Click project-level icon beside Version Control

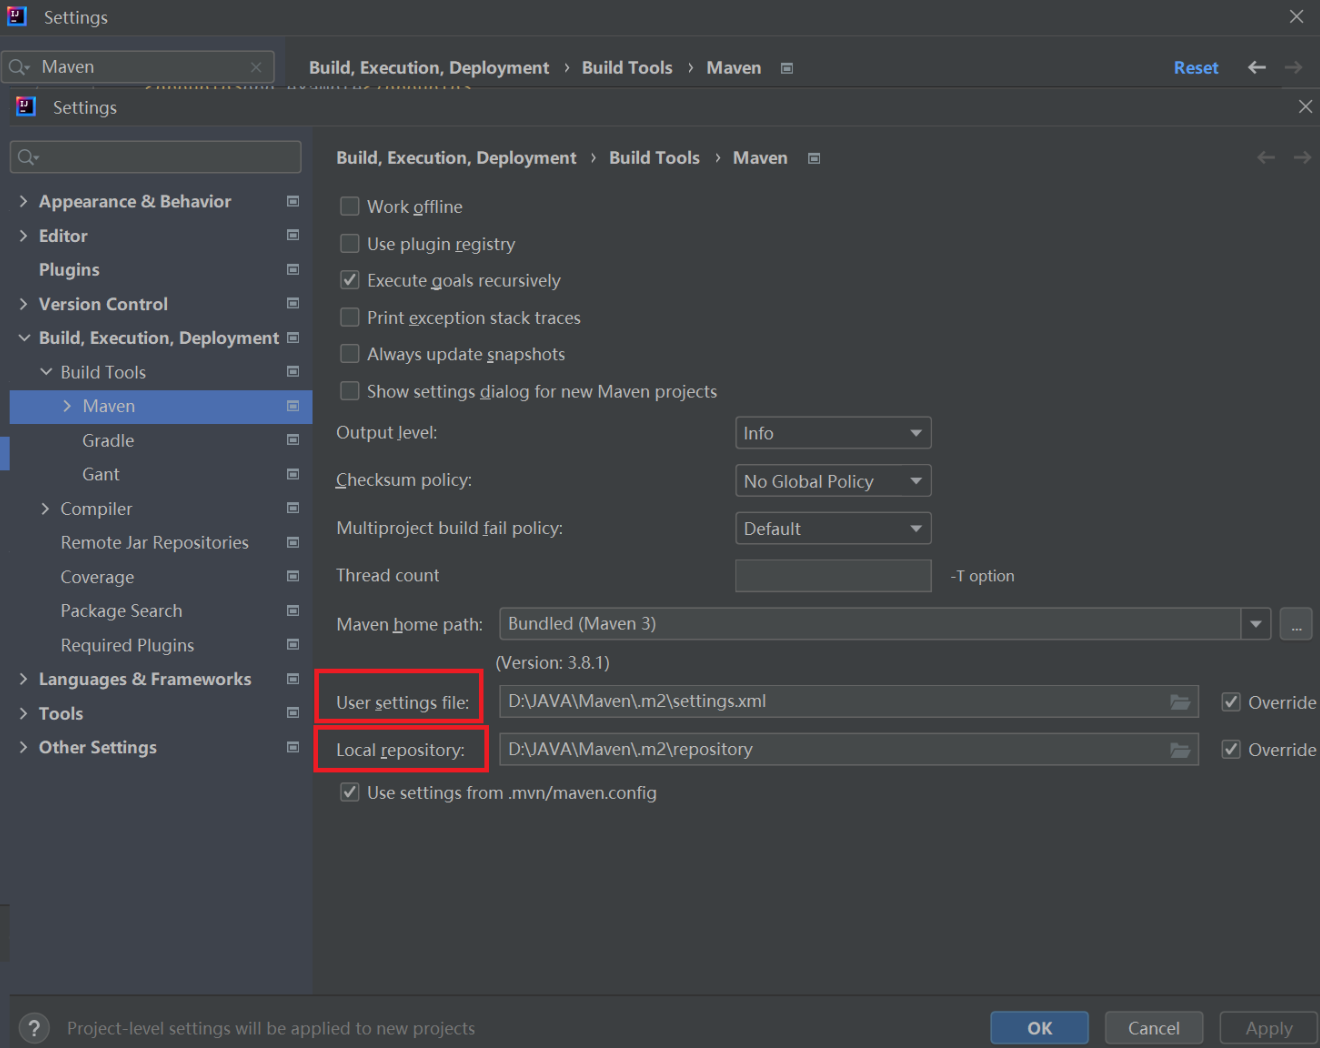tap(293, 303)
